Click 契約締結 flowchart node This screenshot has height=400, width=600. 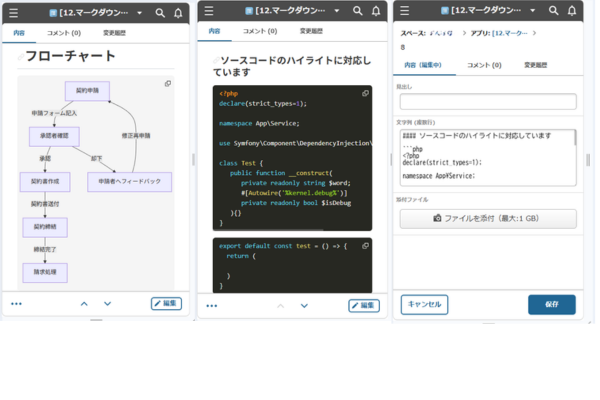pyautogui.click(x=45, y=227)
